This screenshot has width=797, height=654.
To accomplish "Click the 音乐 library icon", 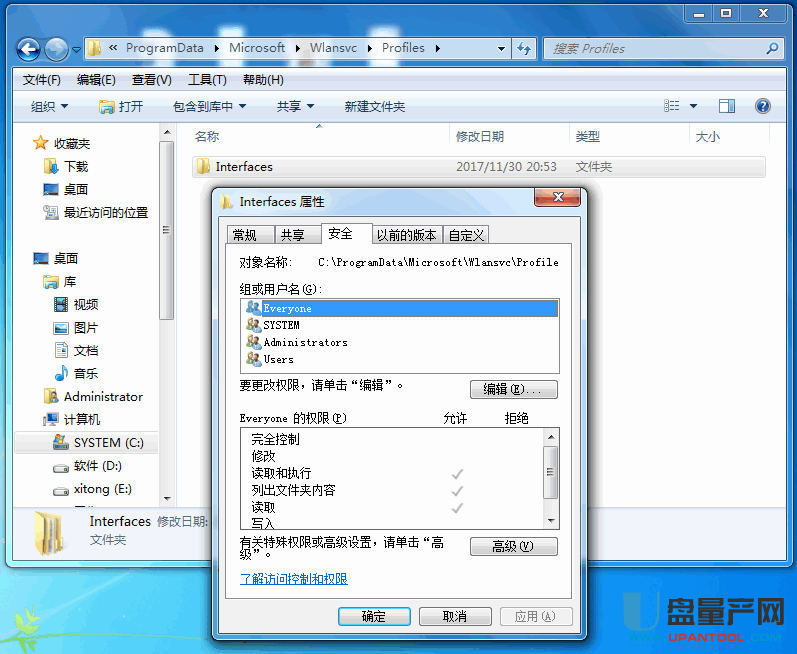I will tap(62, 373).
